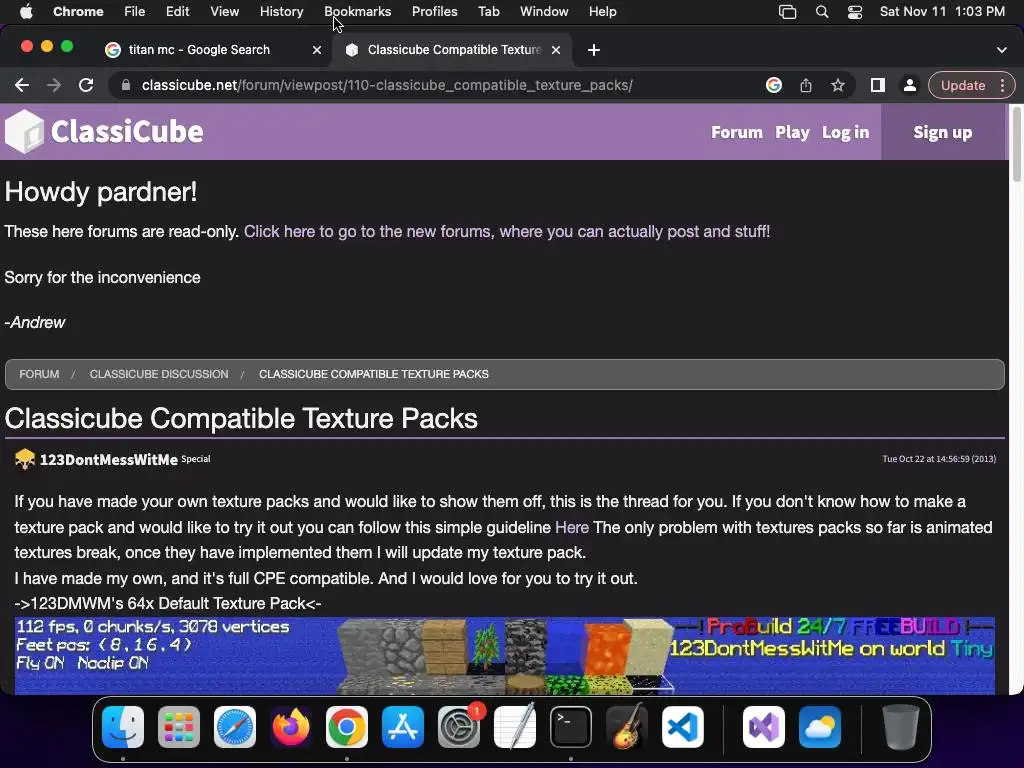Click the page vertical scrollbar
The image size is (1024, 768).
point(1016,144)
